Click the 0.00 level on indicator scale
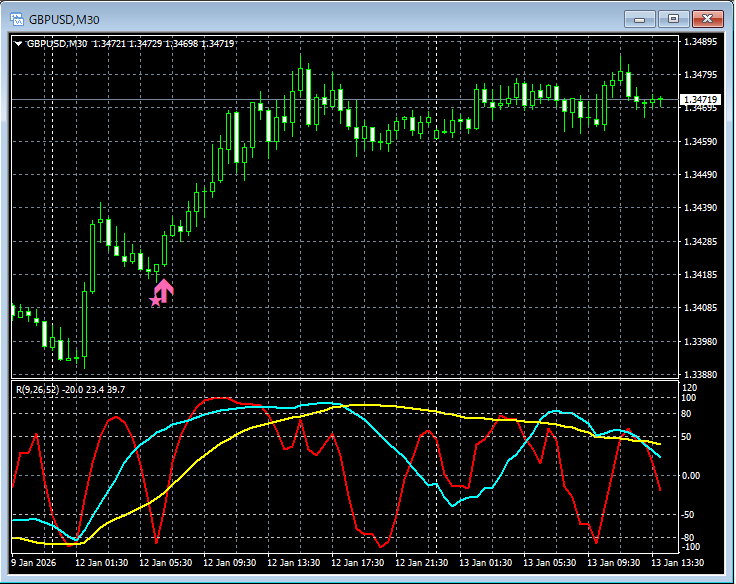Screen dimensions: 736x584 coord(691,476)
